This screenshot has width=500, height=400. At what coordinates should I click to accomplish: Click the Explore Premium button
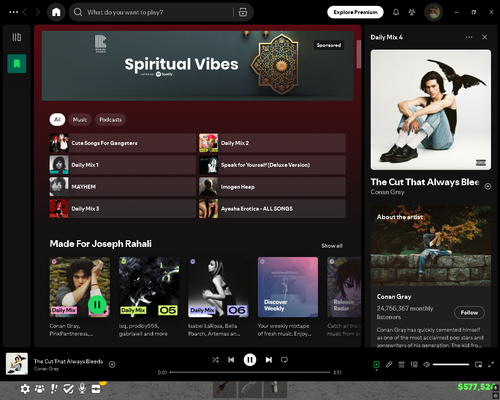[x=355, y=12]
